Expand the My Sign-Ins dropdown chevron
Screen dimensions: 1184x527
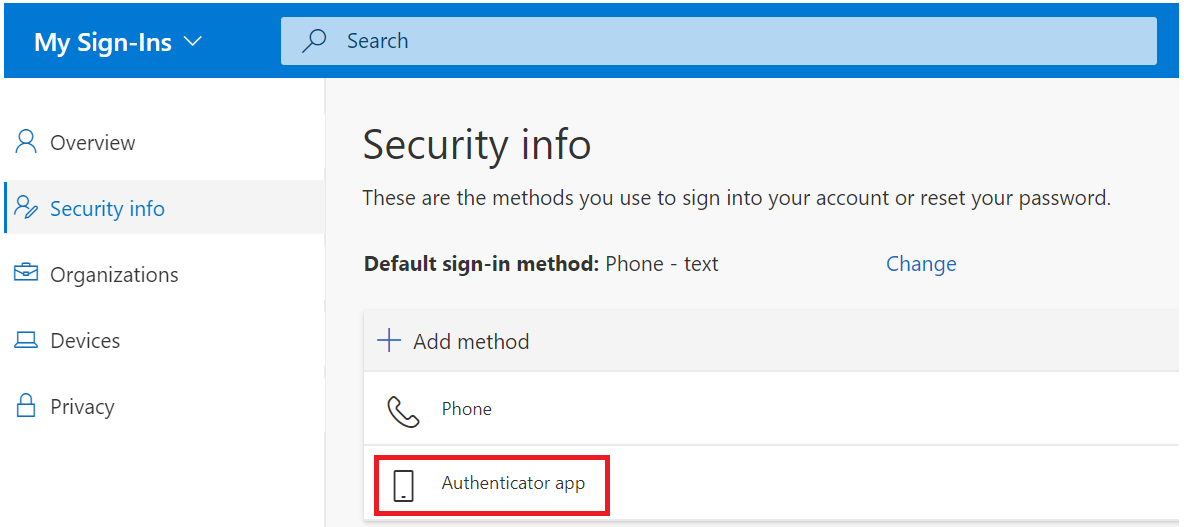point(193,42)
